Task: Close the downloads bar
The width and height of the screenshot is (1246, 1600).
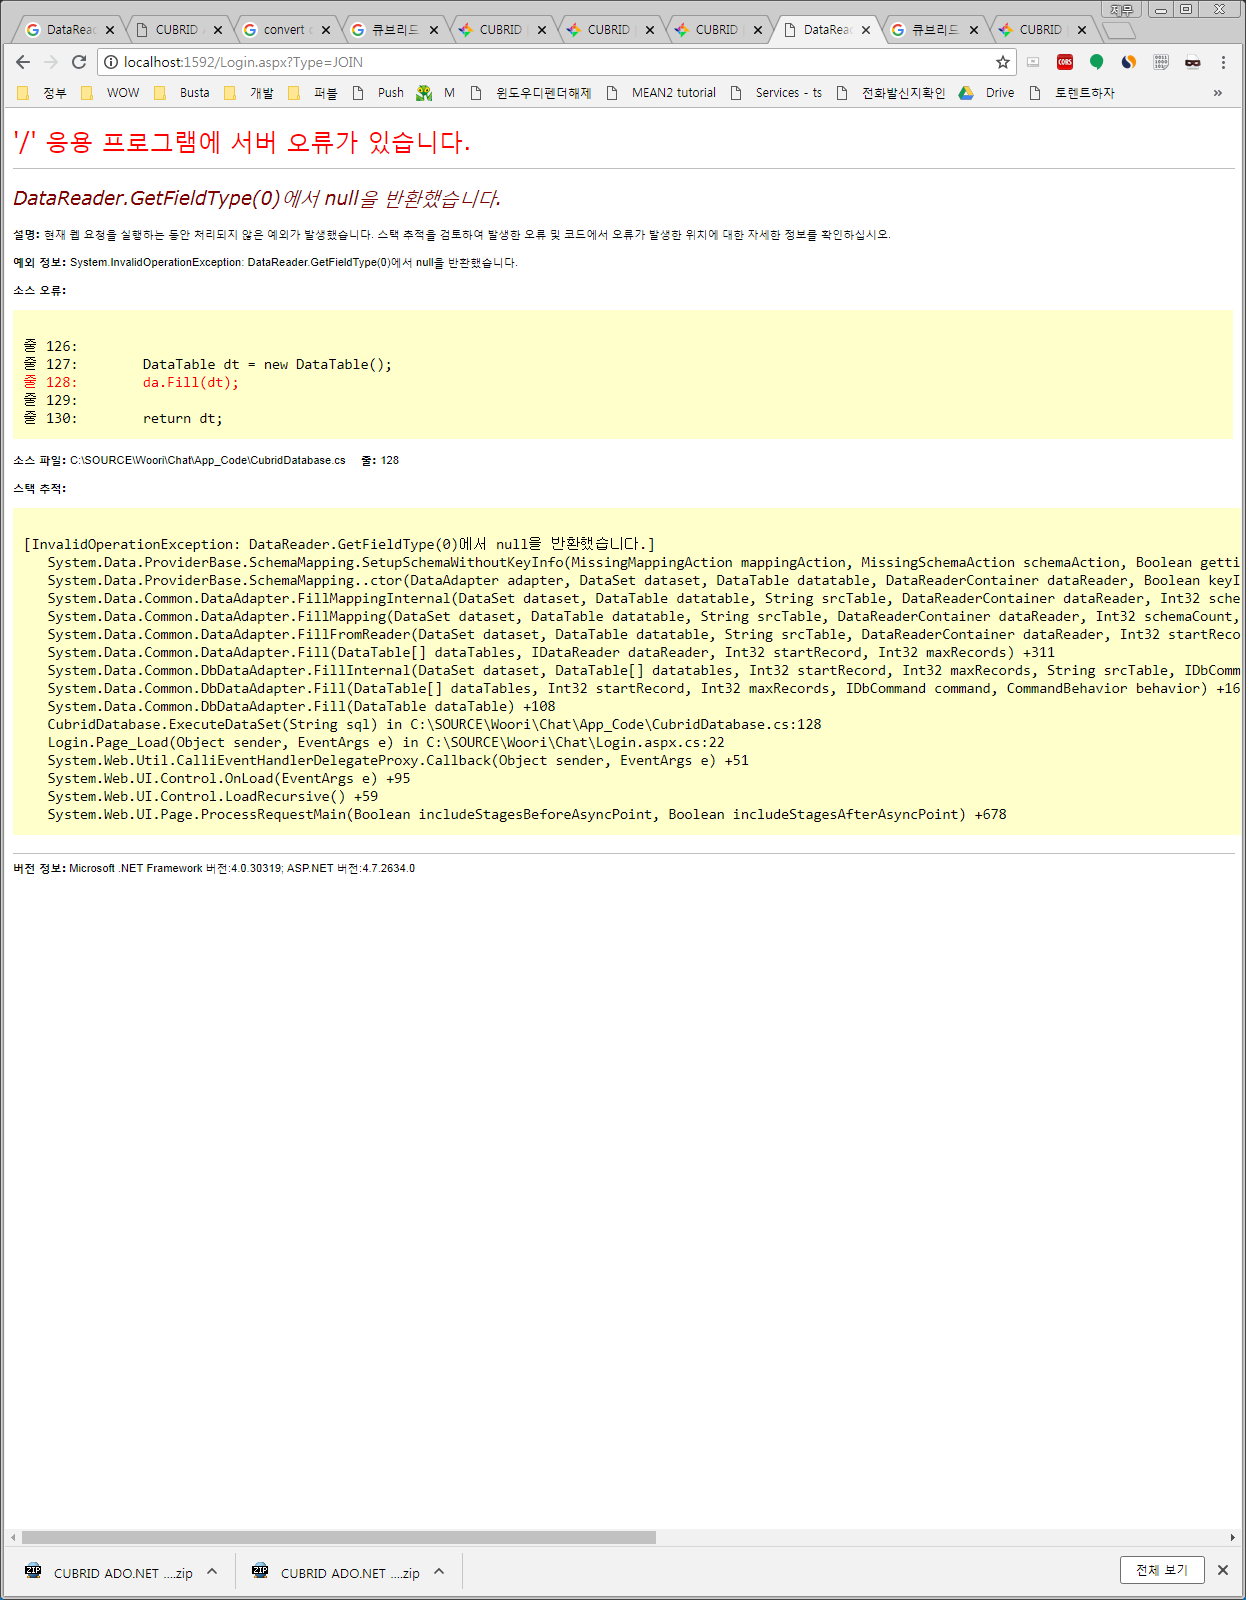Action: 1222,1570
